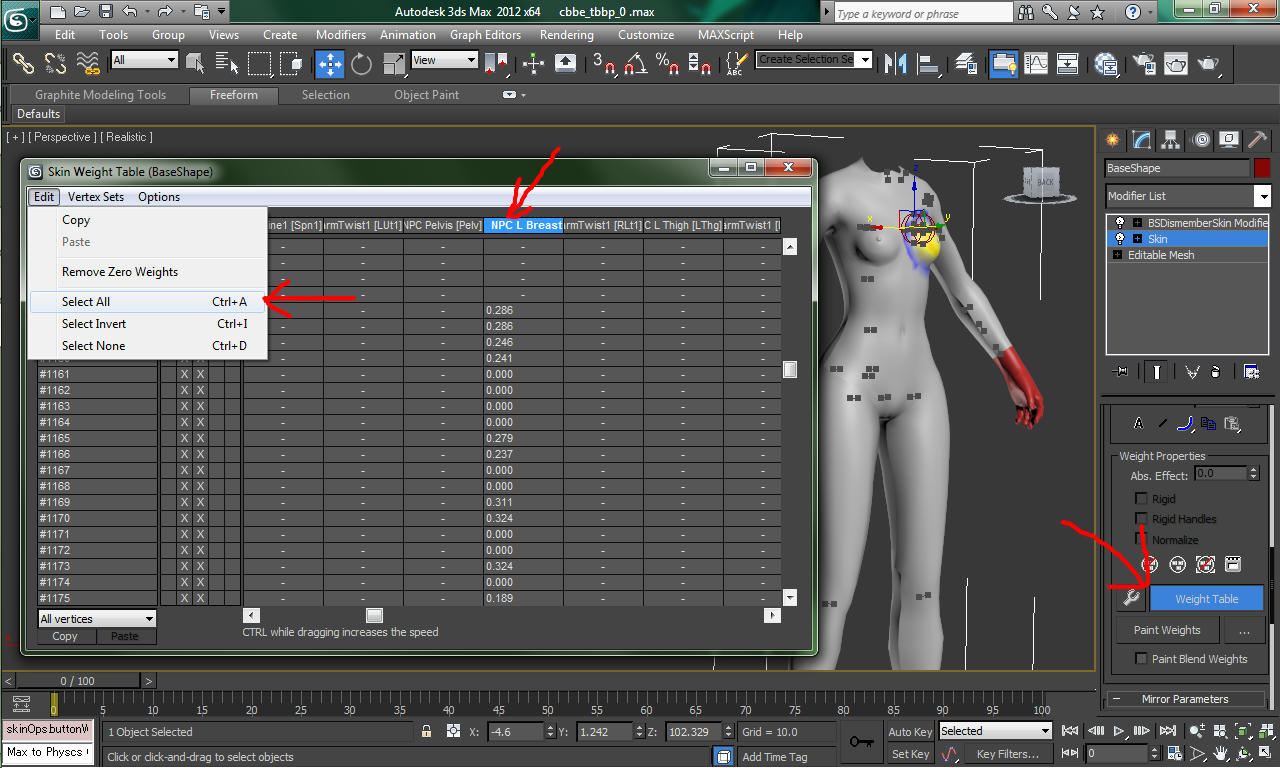
Task: Toggle the Show End Result icon
Action: (x=1156, y=371)
